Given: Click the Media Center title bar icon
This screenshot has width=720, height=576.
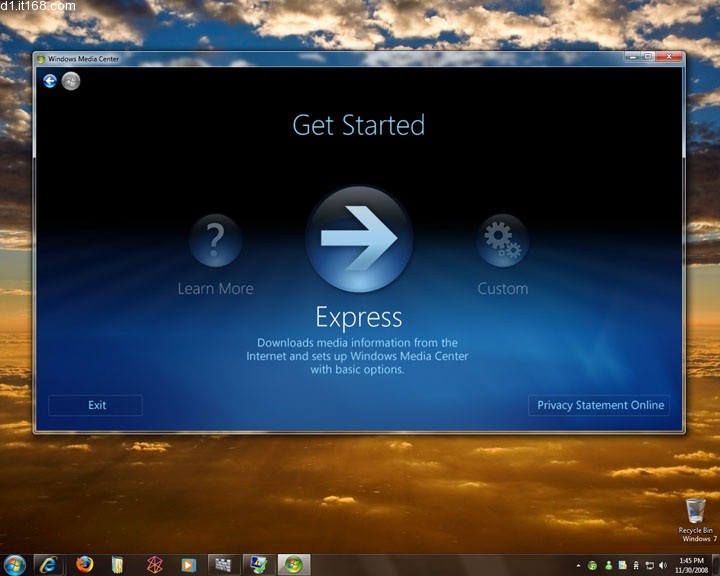Looking at the screenshot, I should click(41, 59).
